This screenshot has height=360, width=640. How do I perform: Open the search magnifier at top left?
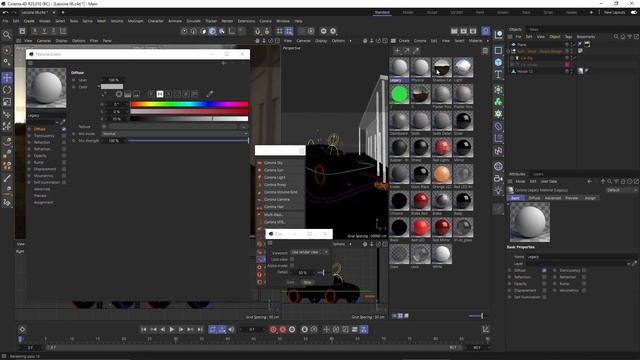7,35
